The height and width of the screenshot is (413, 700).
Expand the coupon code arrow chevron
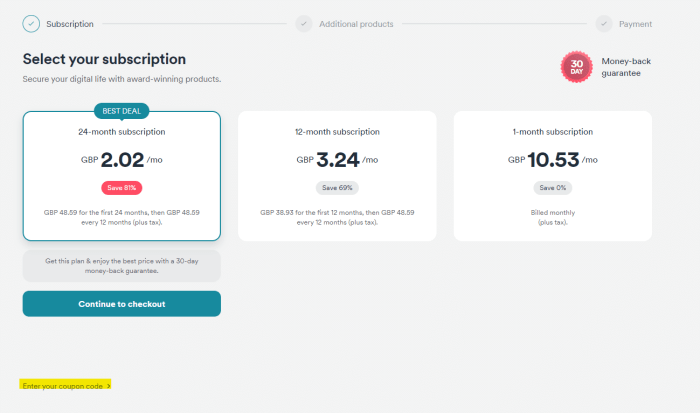click(x=109, y=385)
